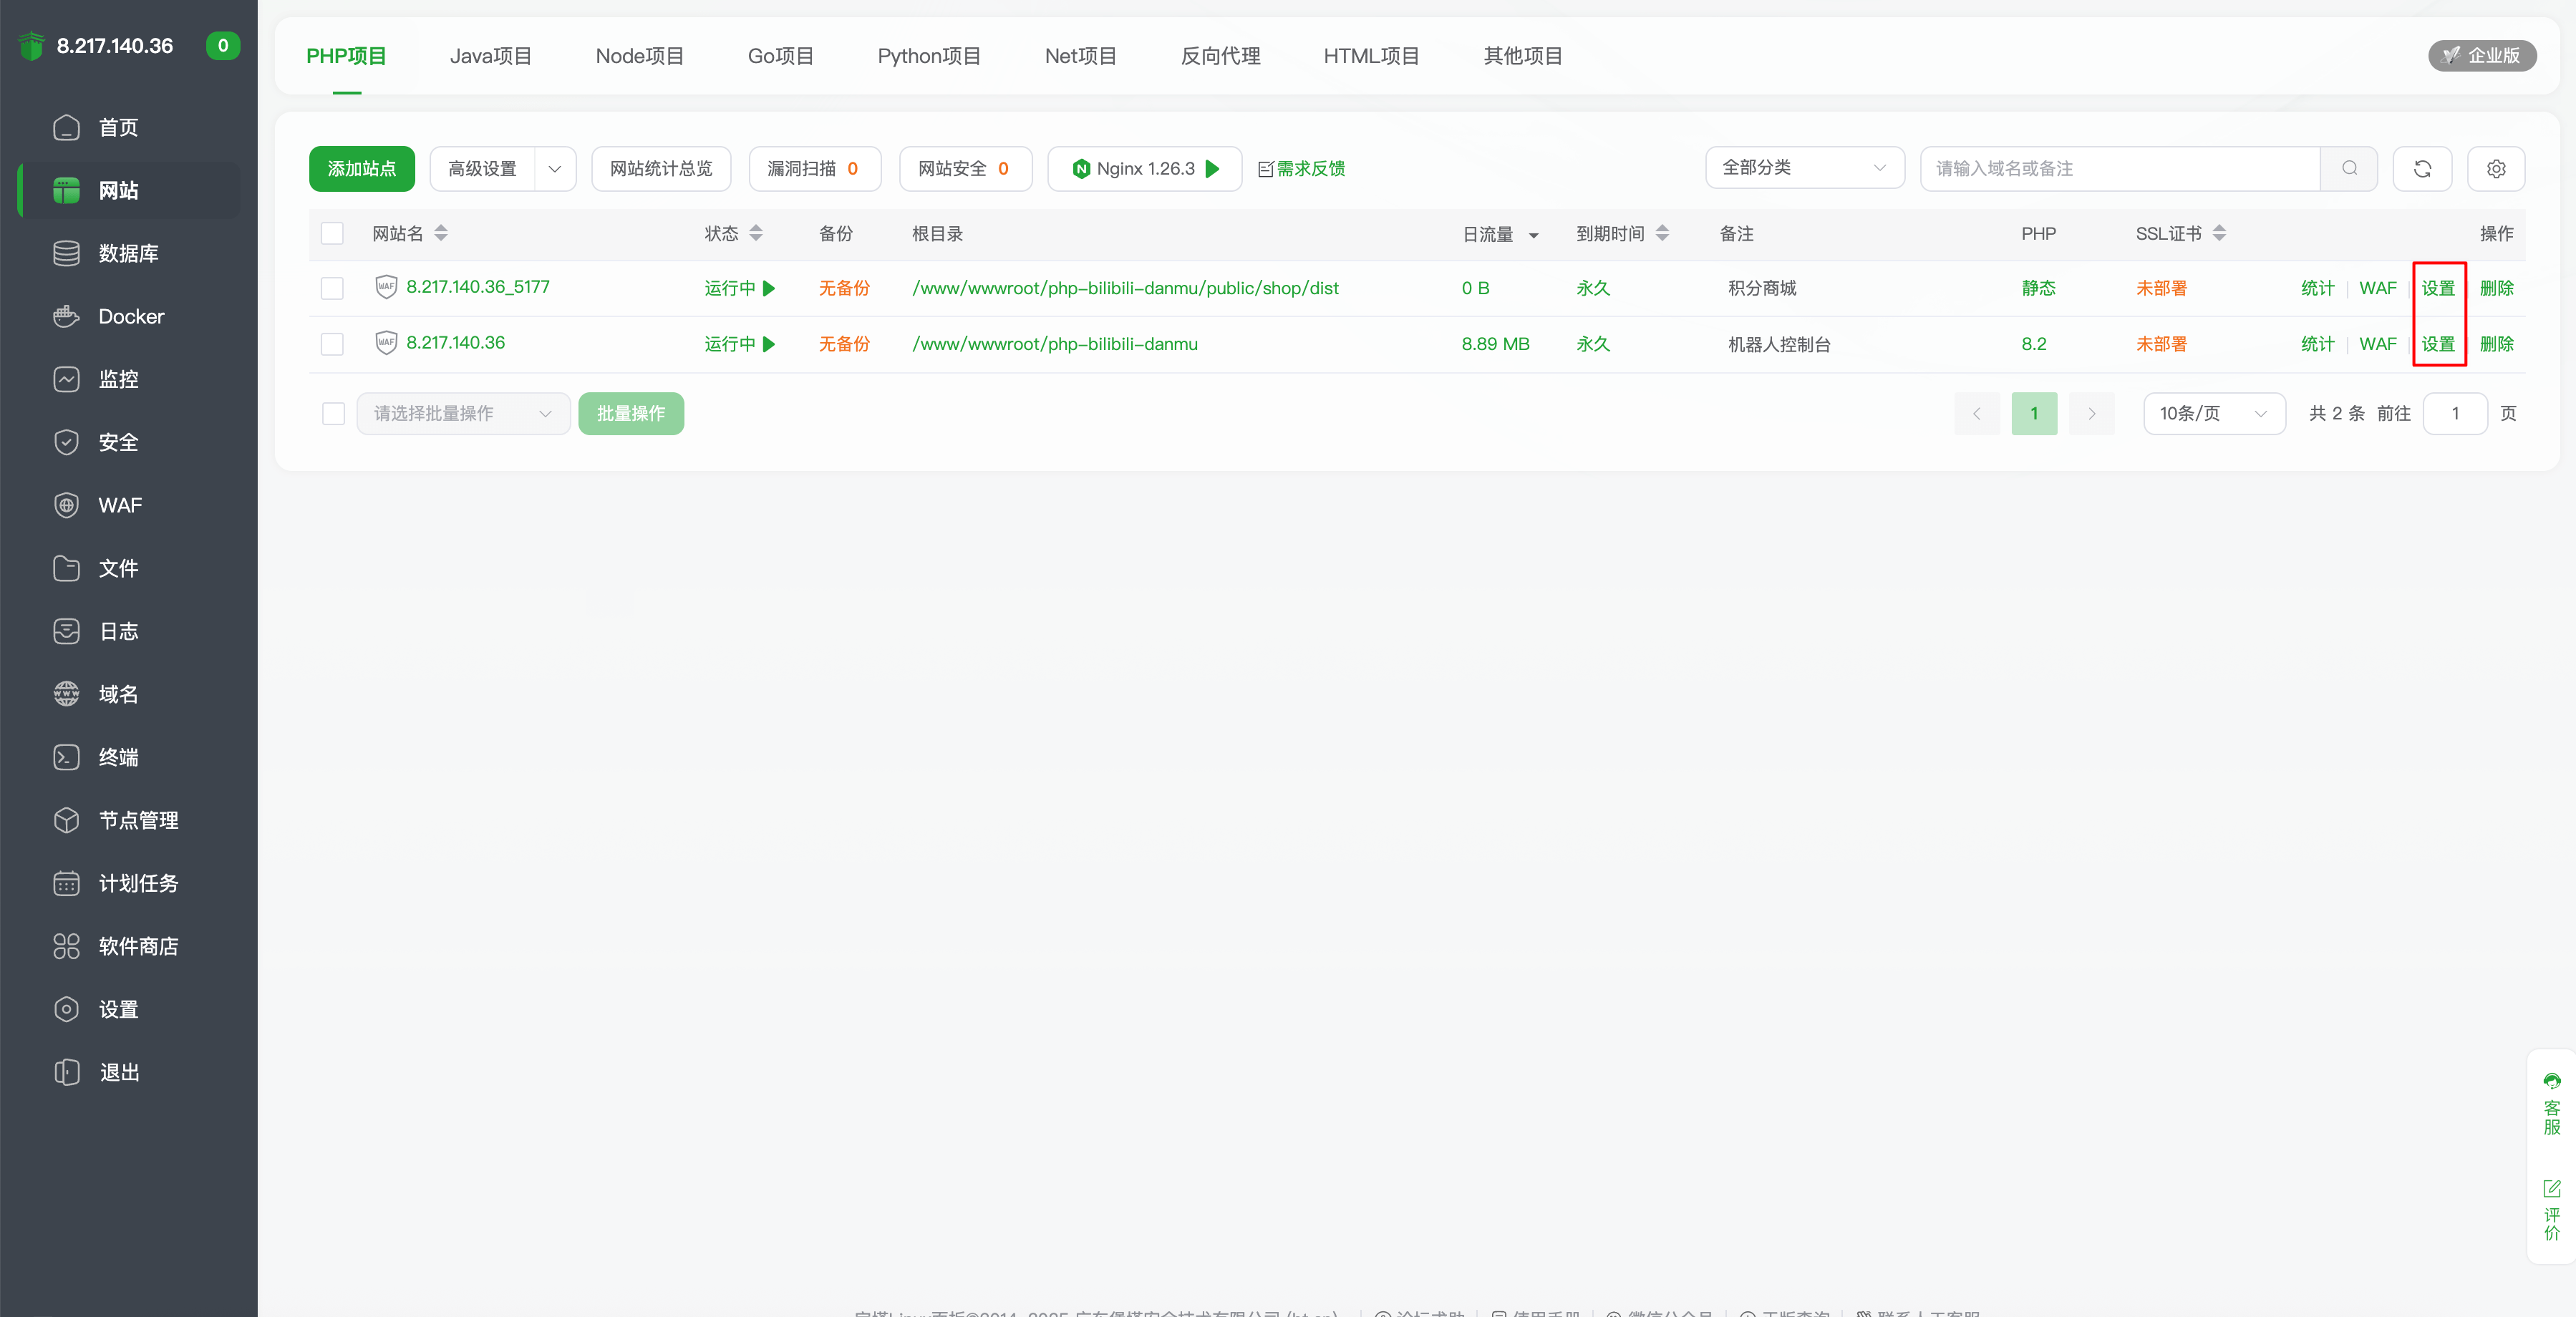Click the refresh list icon button

pyautogui.click(x=2421, y=168)
